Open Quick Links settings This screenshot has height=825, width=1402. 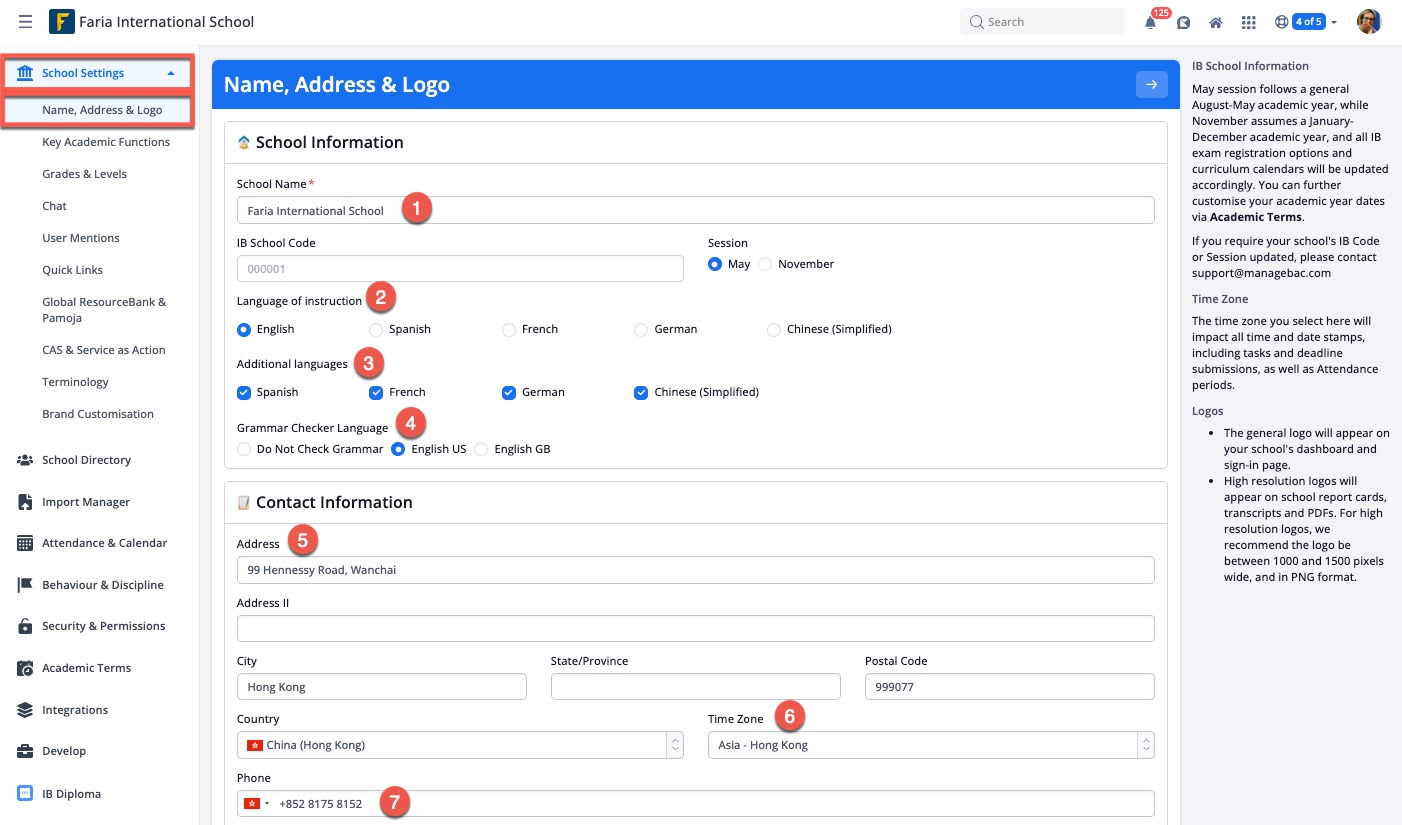coord(72,270)
